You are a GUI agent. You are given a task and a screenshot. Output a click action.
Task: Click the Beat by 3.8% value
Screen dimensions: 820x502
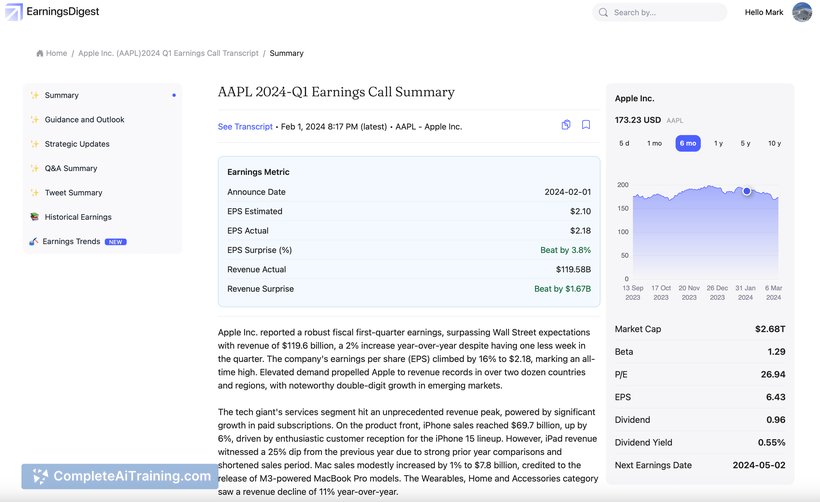tap(566, 250)
